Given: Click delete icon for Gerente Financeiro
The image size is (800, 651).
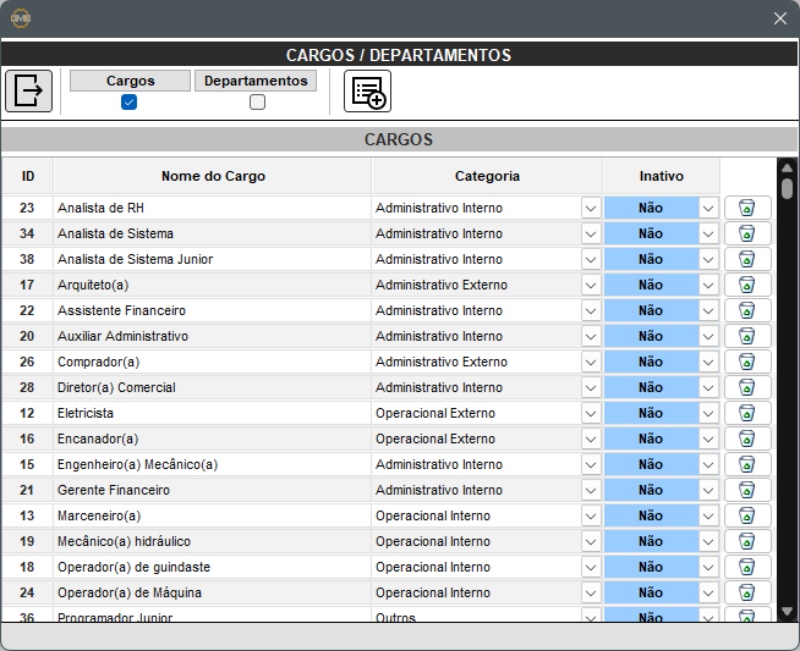Looking at the screenshot, I should click(x=747, y=490).
